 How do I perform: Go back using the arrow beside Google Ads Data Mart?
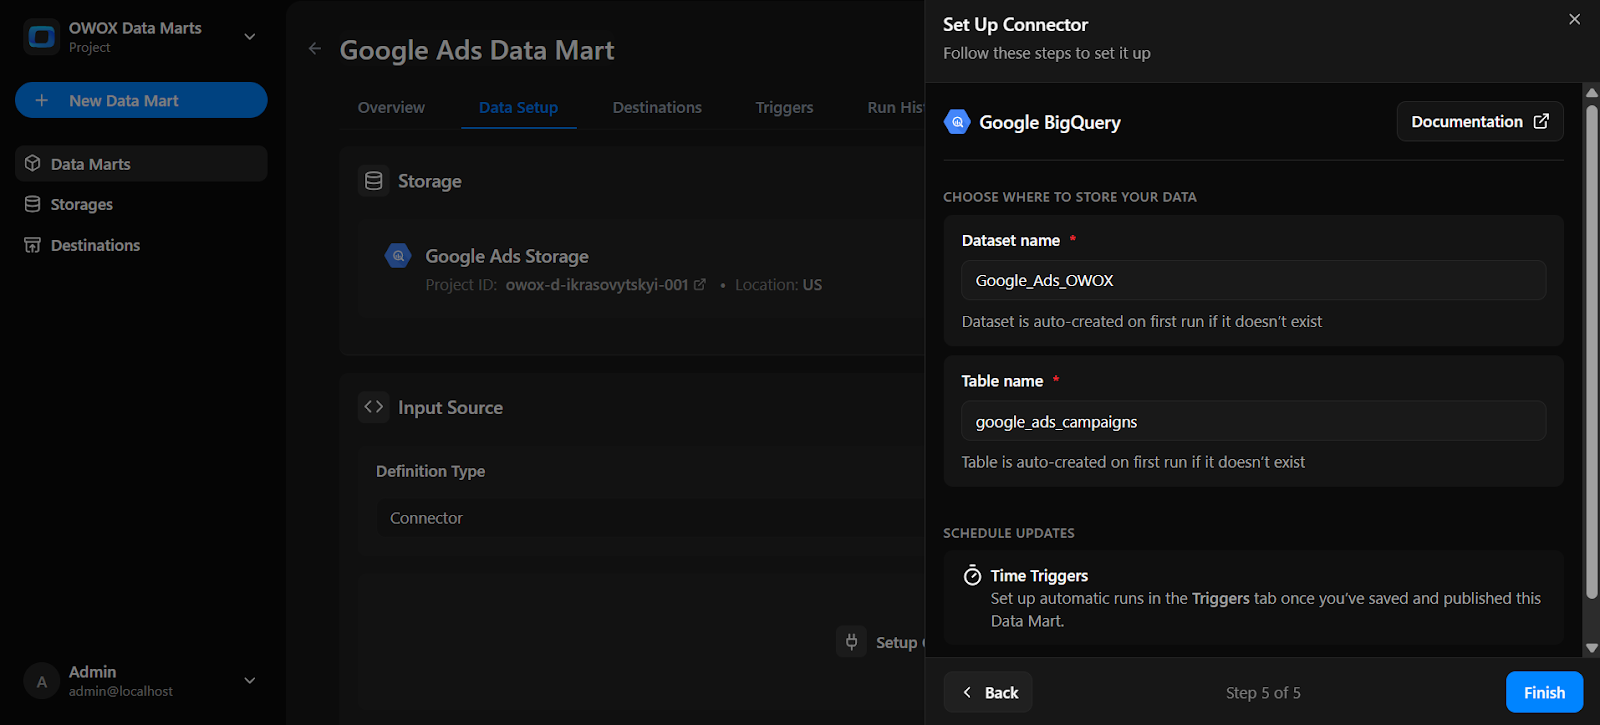(x=315, y=48)
